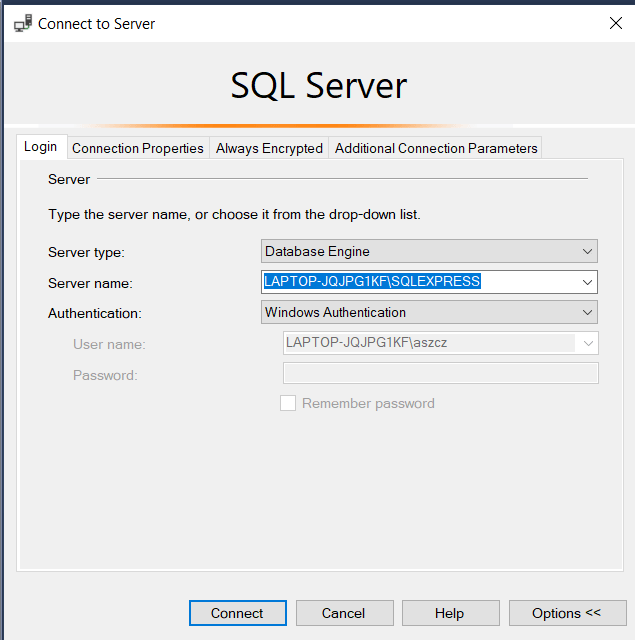Click the disabled Password field
Viewport: 635px width, 640px height.
[x=441, y=374]
